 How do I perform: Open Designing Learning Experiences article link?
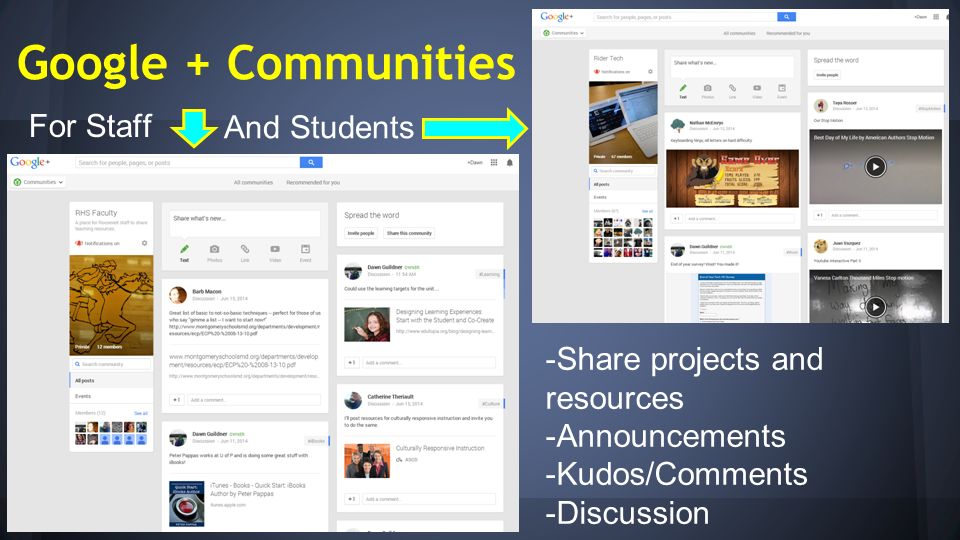click(444, 316)
